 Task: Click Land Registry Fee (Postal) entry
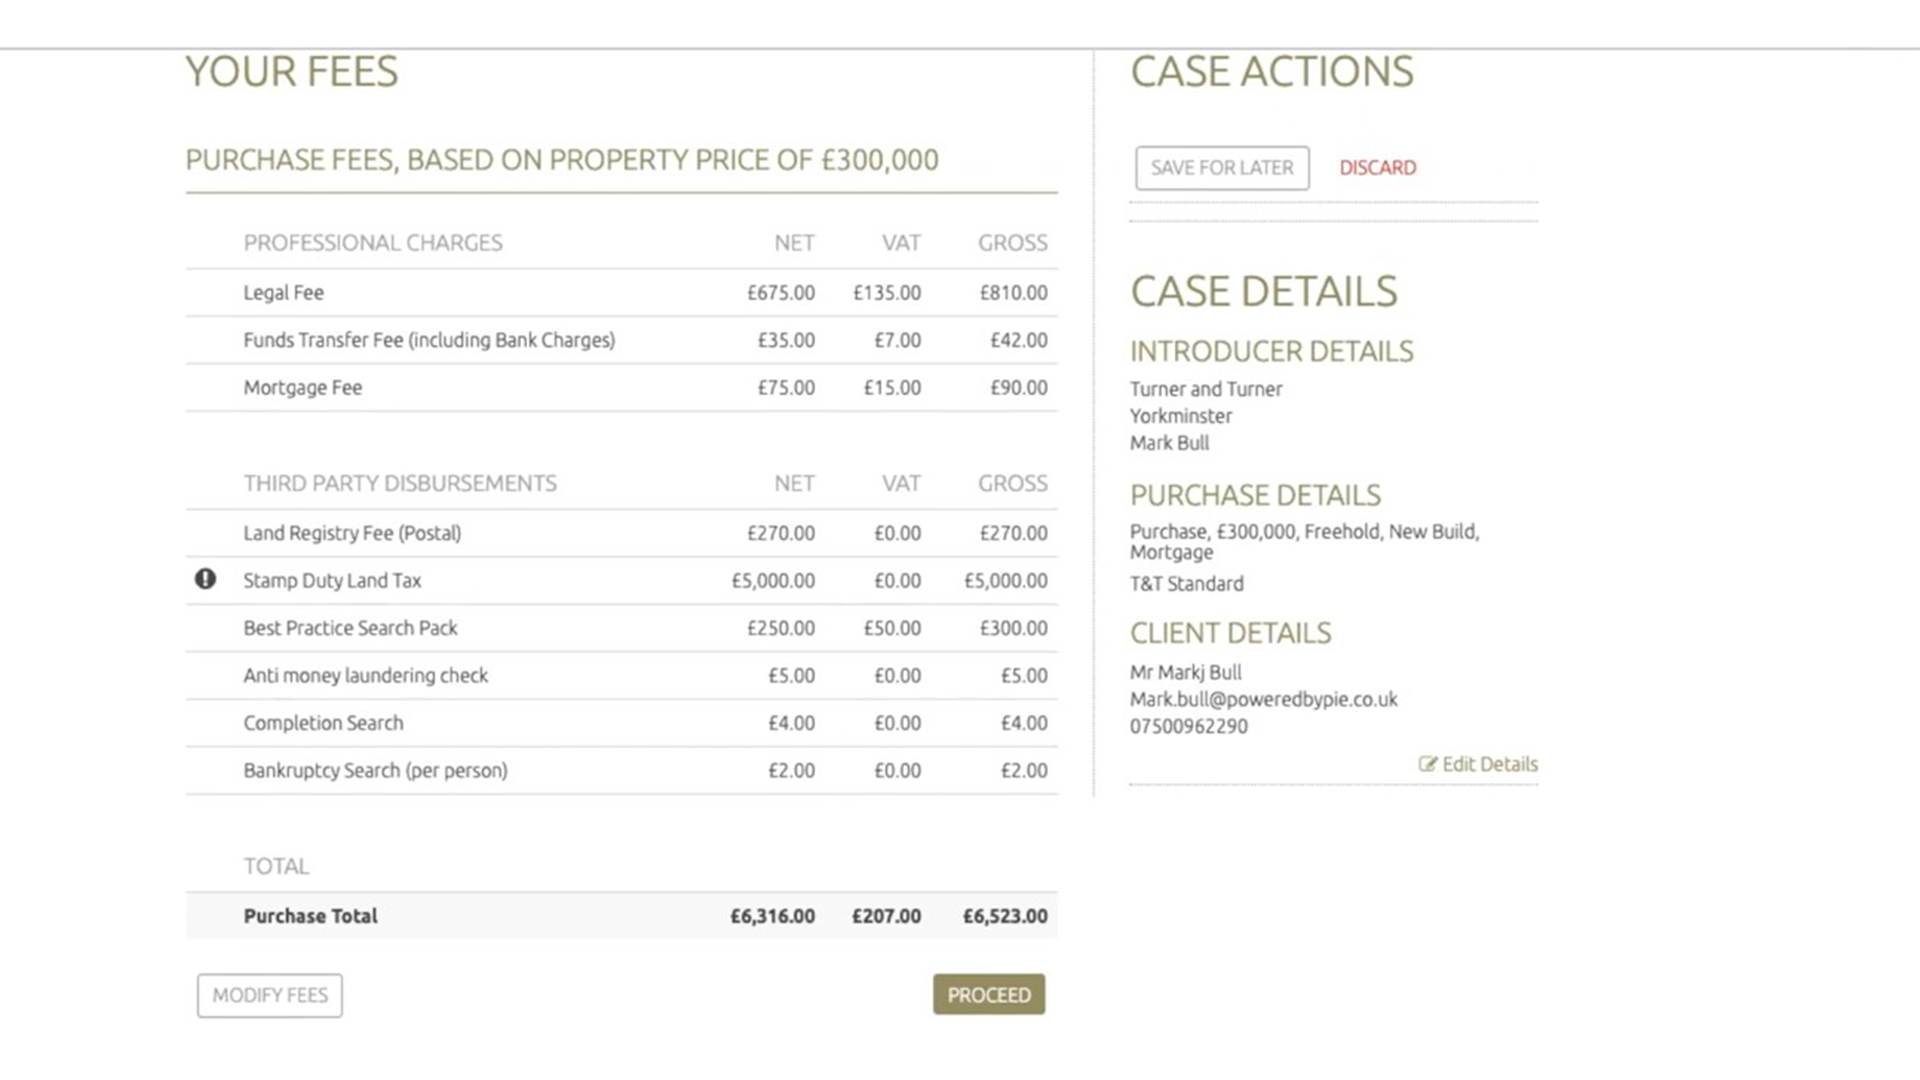pyautogui.click(x=352, y=533)
